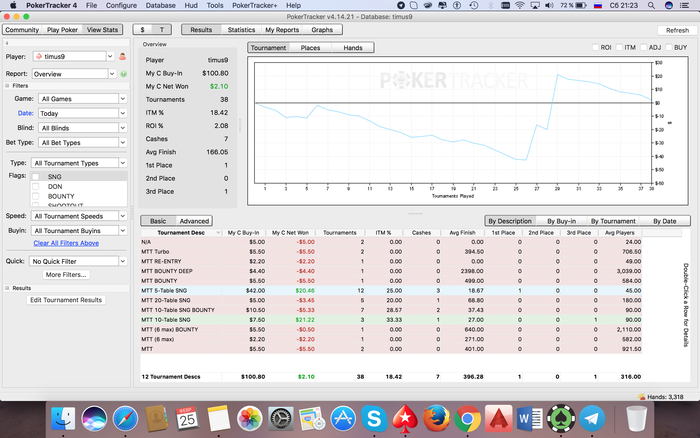
Task: Enable the ITM graph checkbox
Action: click(619, 47)
